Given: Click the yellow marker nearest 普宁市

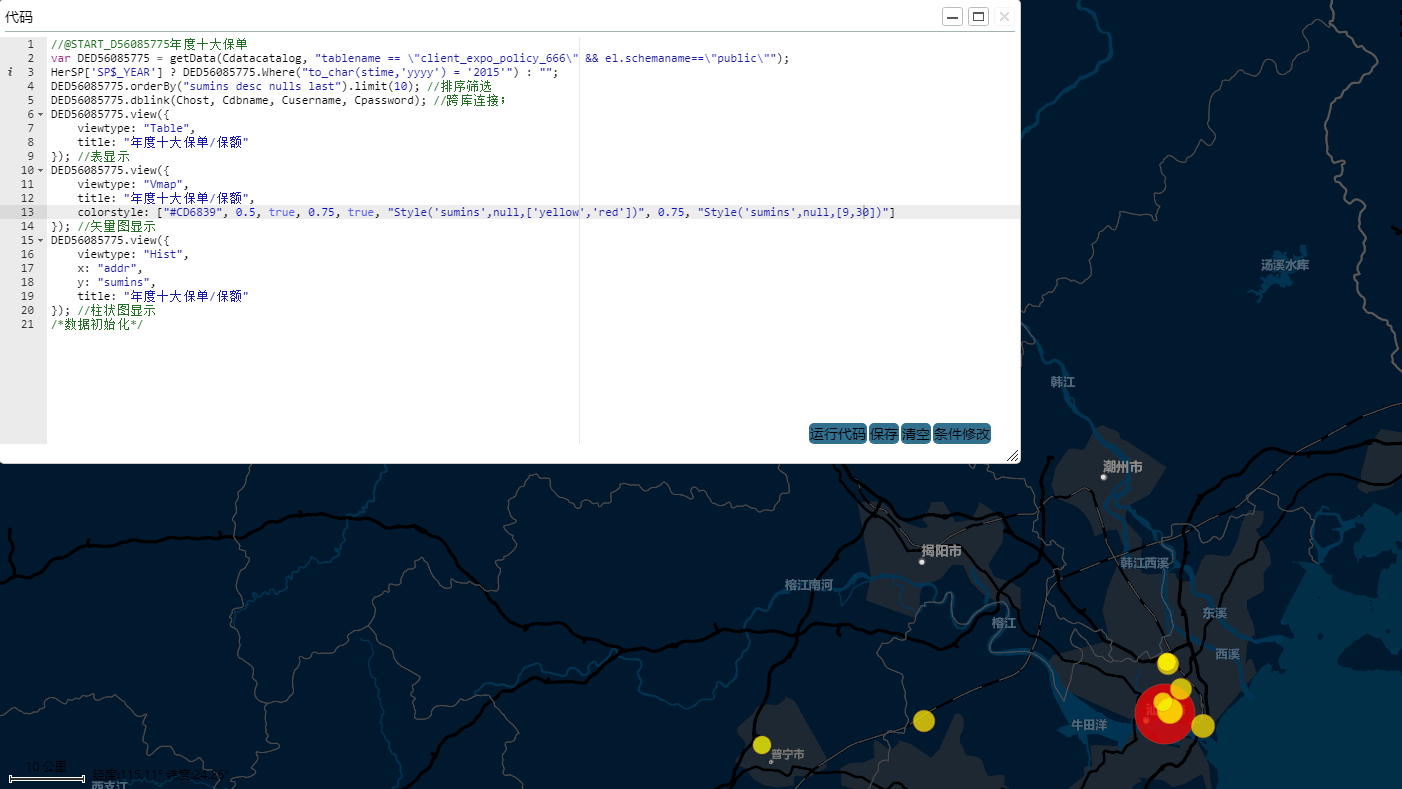Looking at the screenshot, I should point(762,745).
